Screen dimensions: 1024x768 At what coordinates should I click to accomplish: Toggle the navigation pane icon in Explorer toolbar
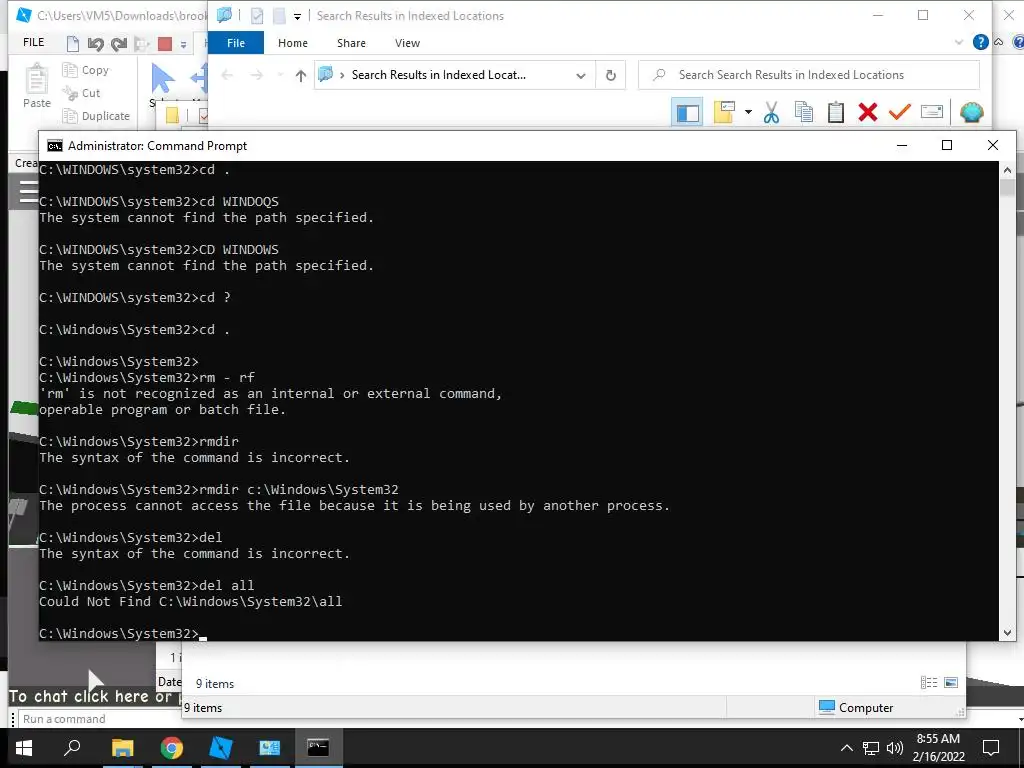click(x=687, y=112)
